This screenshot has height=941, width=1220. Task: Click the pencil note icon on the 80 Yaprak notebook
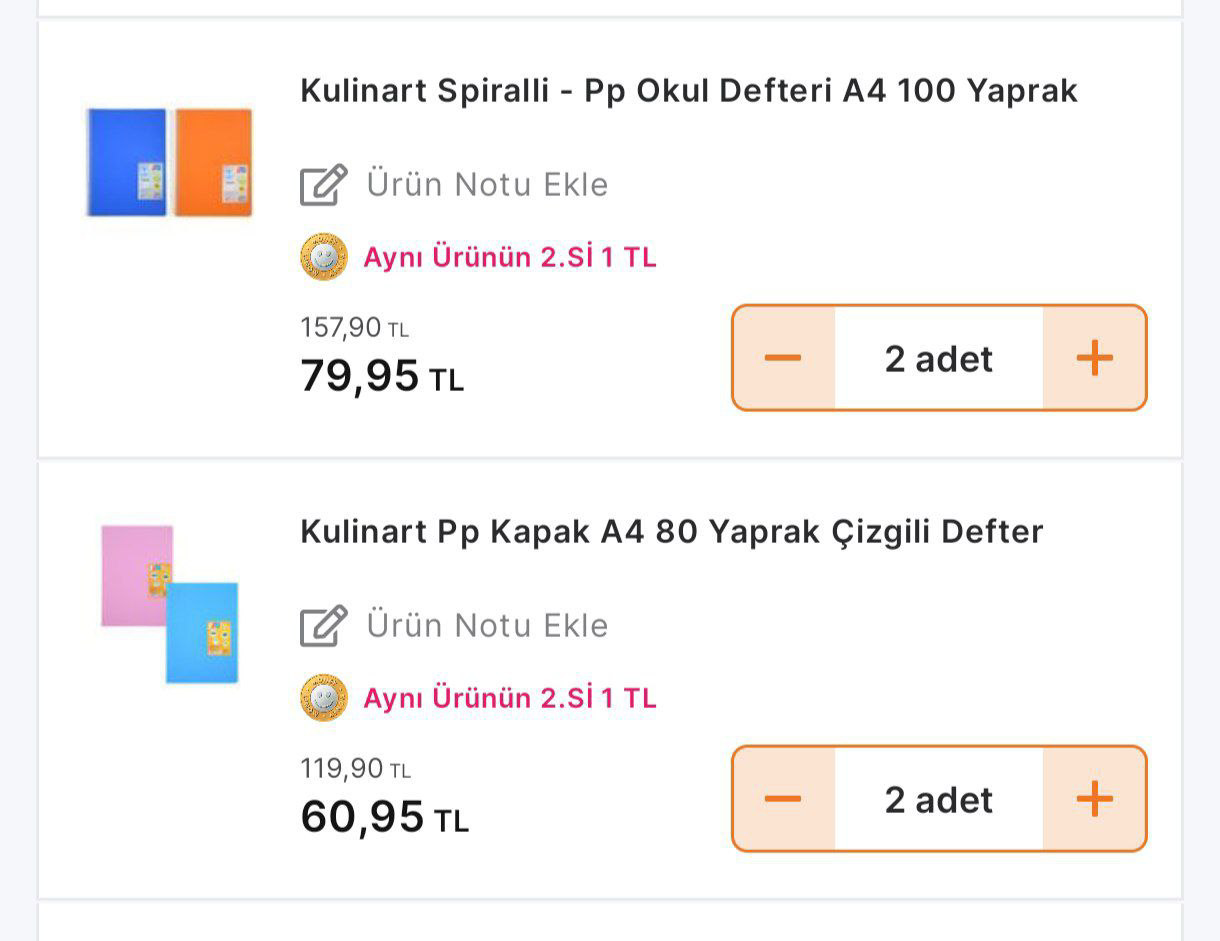[x=322, y=625]
